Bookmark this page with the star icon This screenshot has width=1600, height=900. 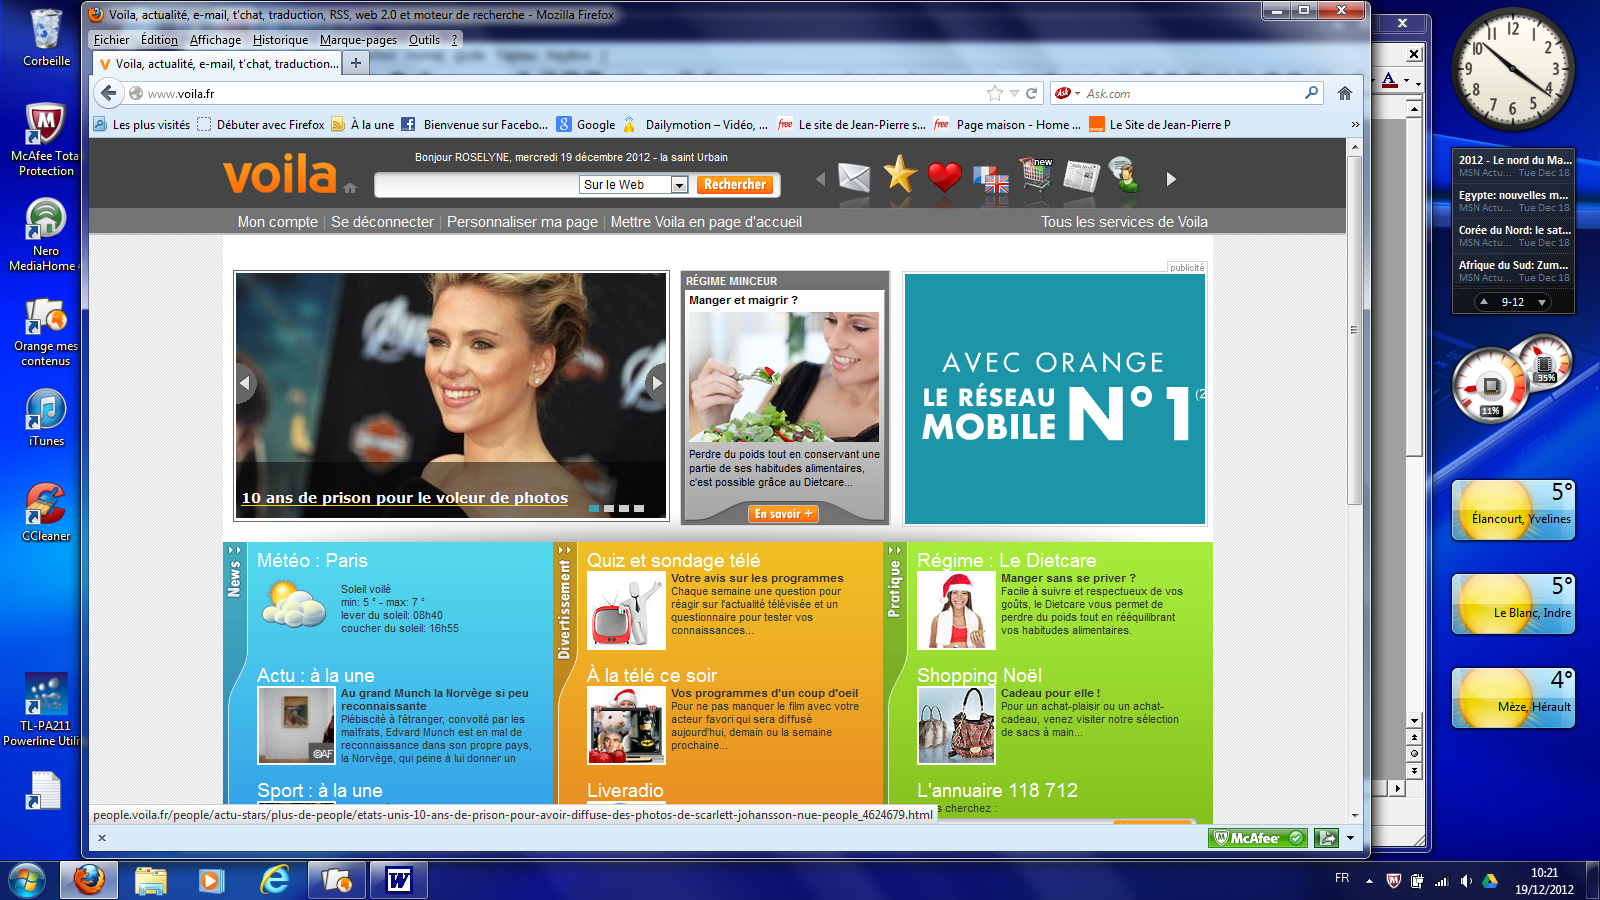(994, 93)
